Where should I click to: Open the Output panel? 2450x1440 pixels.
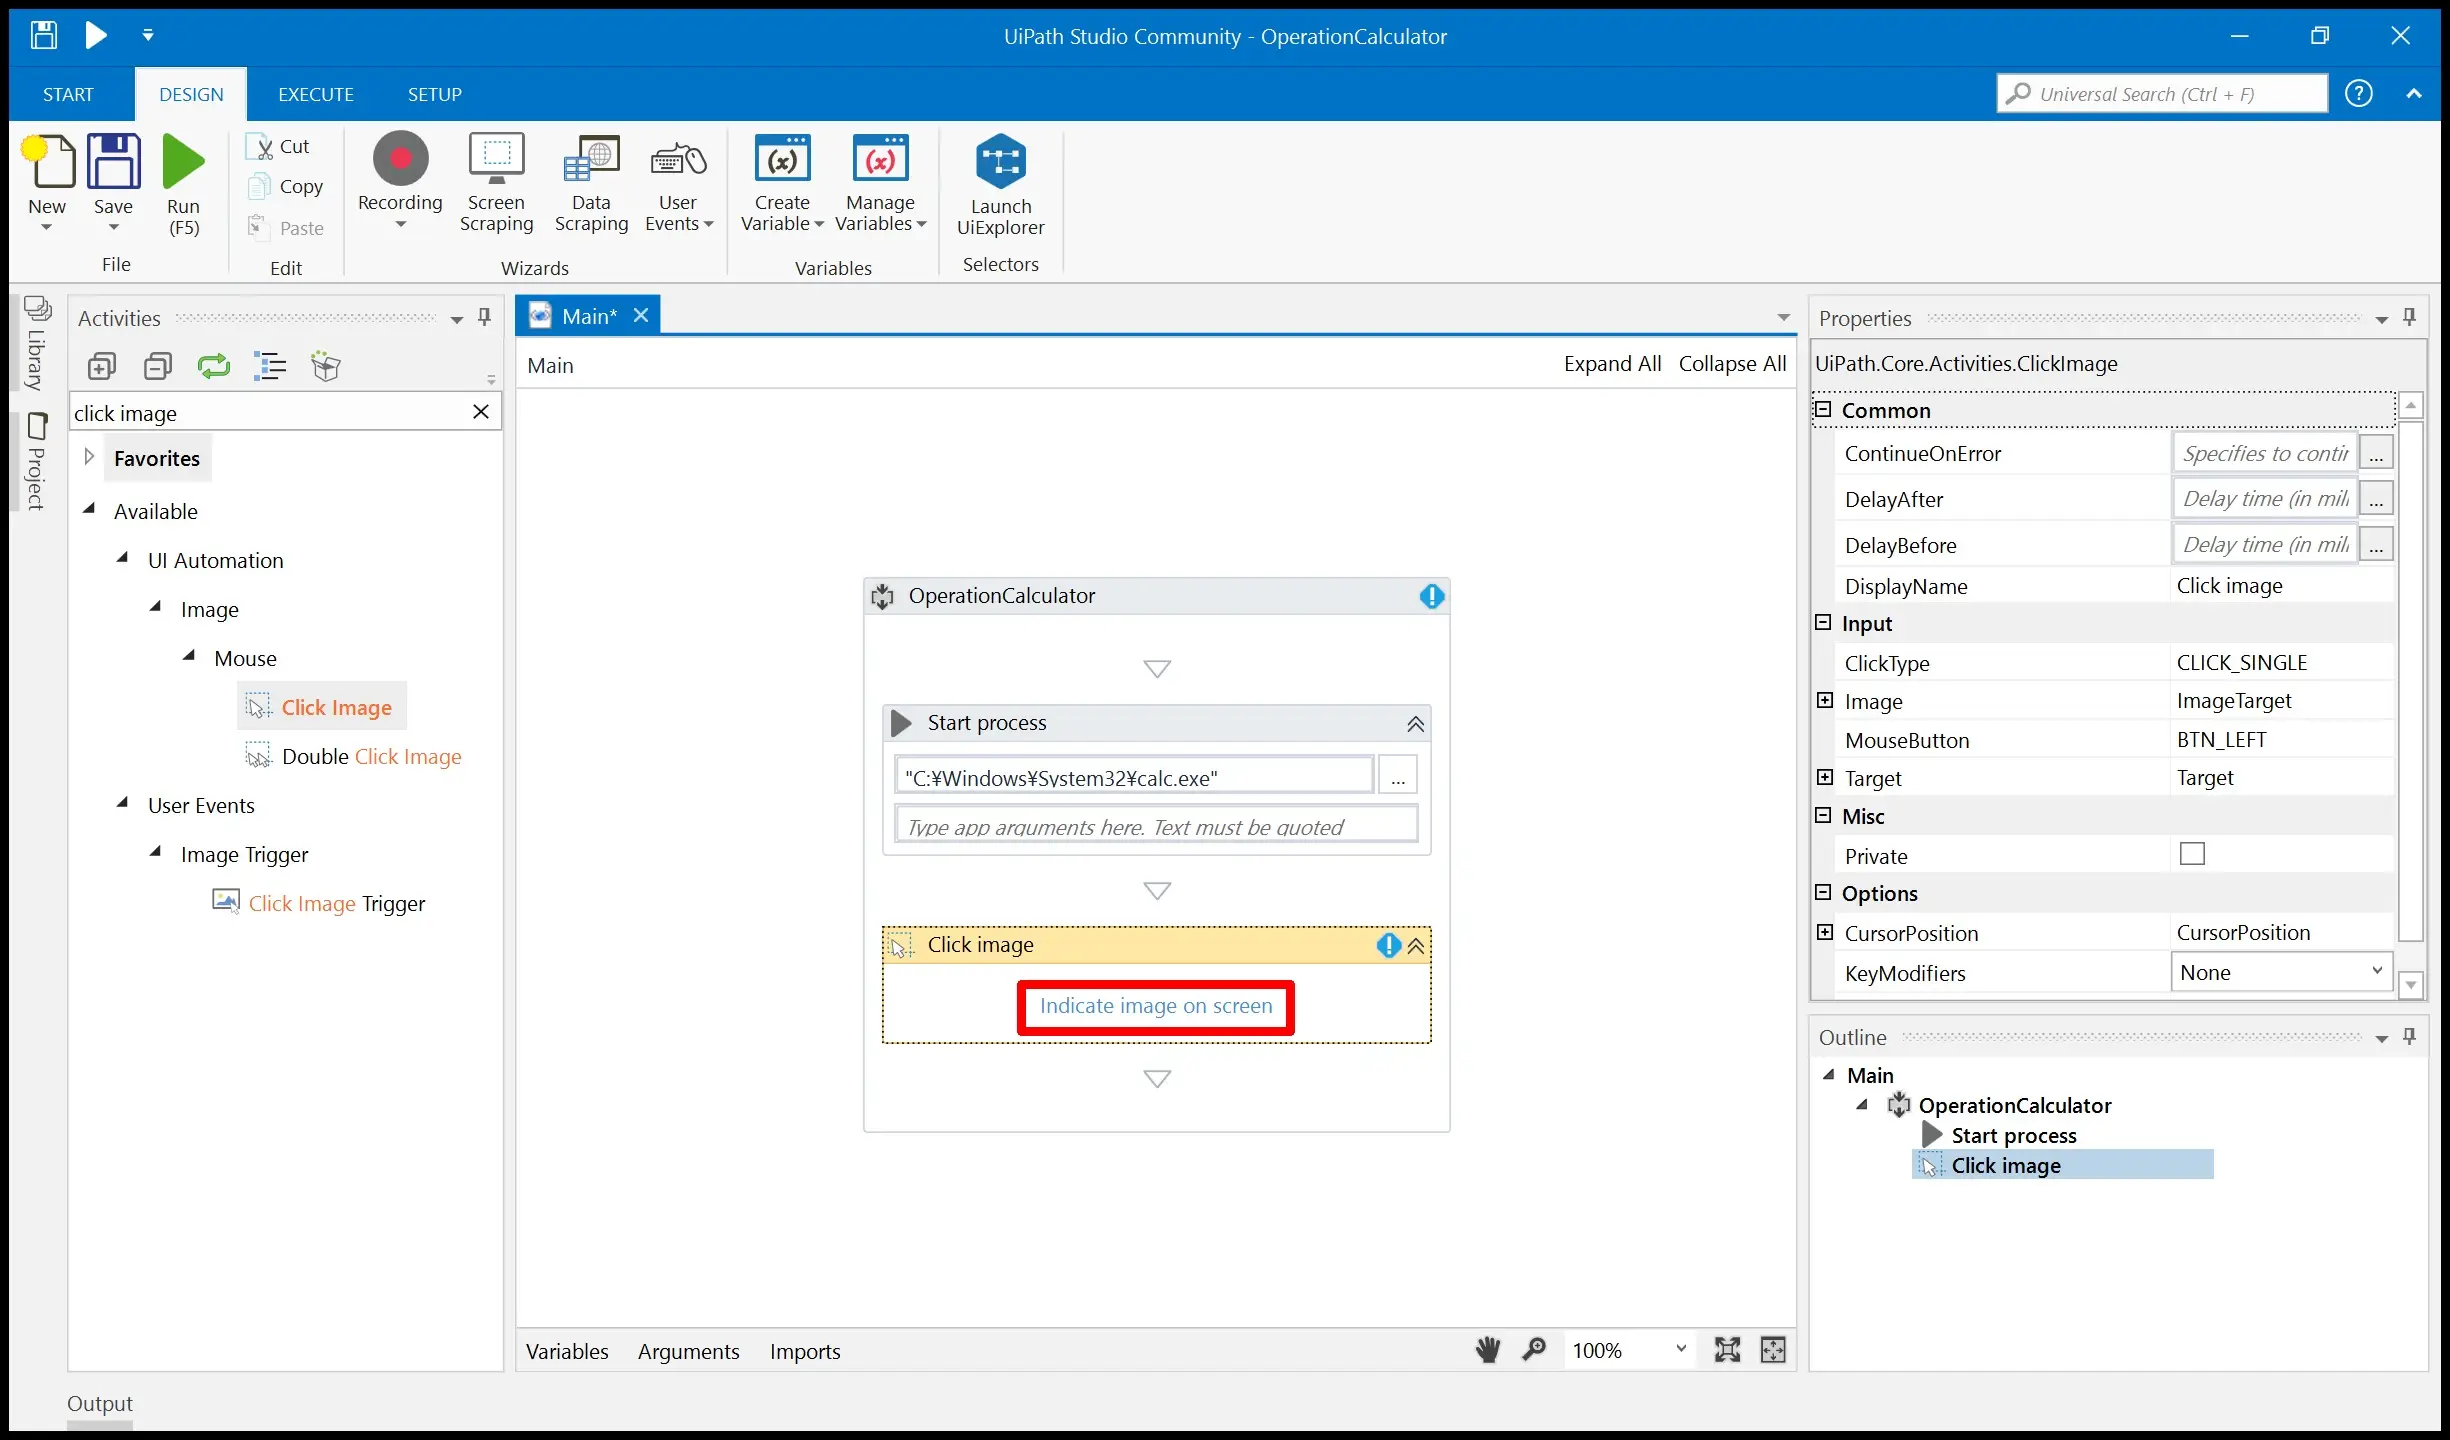[100, 1403]
